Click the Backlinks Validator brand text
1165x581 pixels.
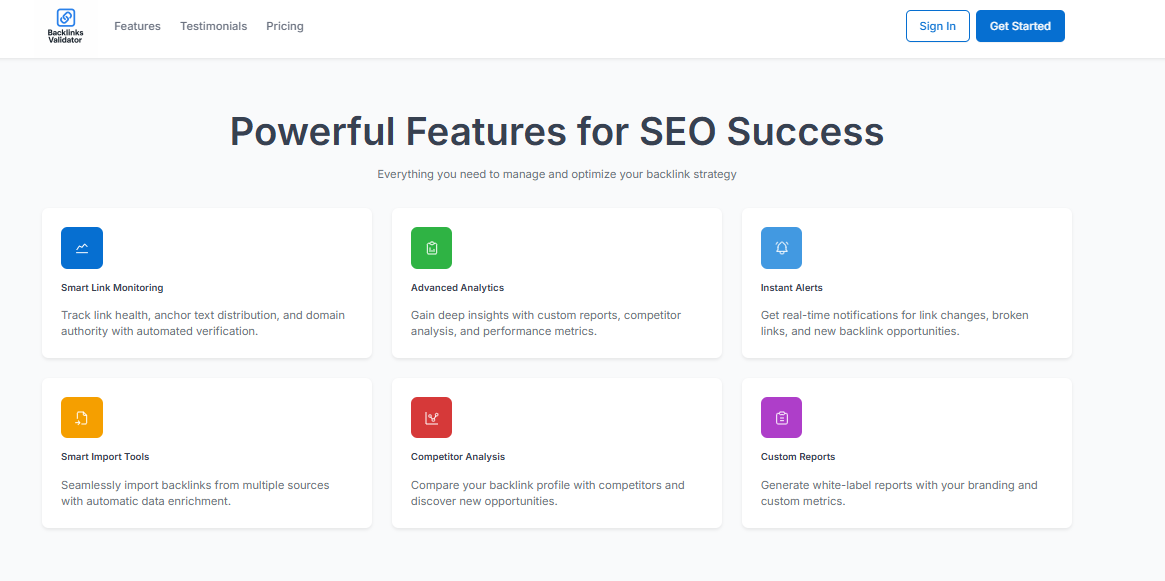tap(65, 36)
